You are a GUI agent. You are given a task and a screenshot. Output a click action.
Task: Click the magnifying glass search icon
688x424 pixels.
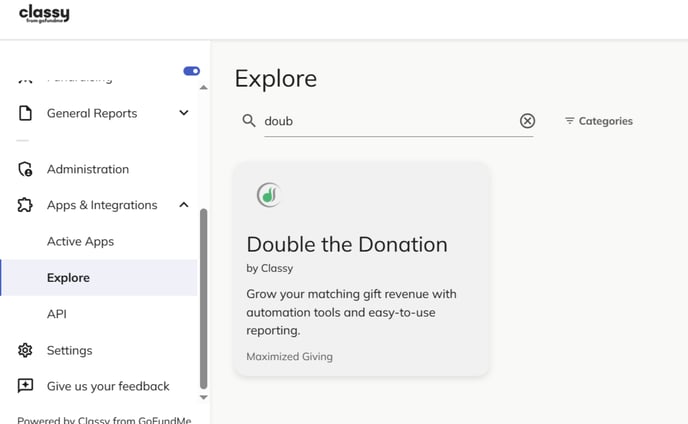[249, 121]
